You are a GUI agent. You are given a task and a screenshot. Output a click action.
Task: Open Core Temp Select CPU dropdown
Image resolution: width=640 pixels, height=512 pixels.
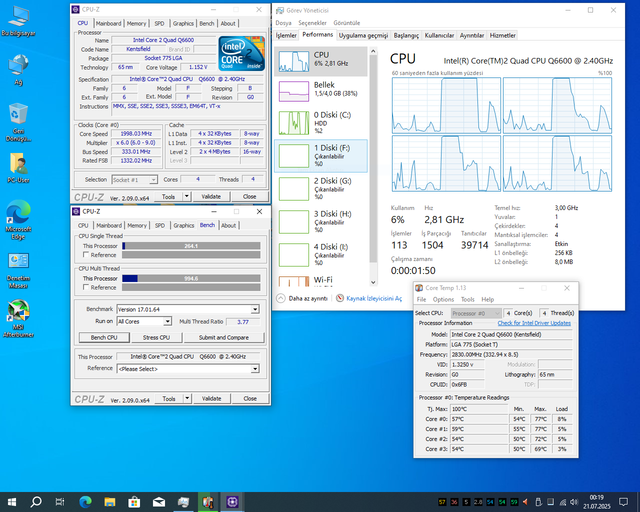476,313
